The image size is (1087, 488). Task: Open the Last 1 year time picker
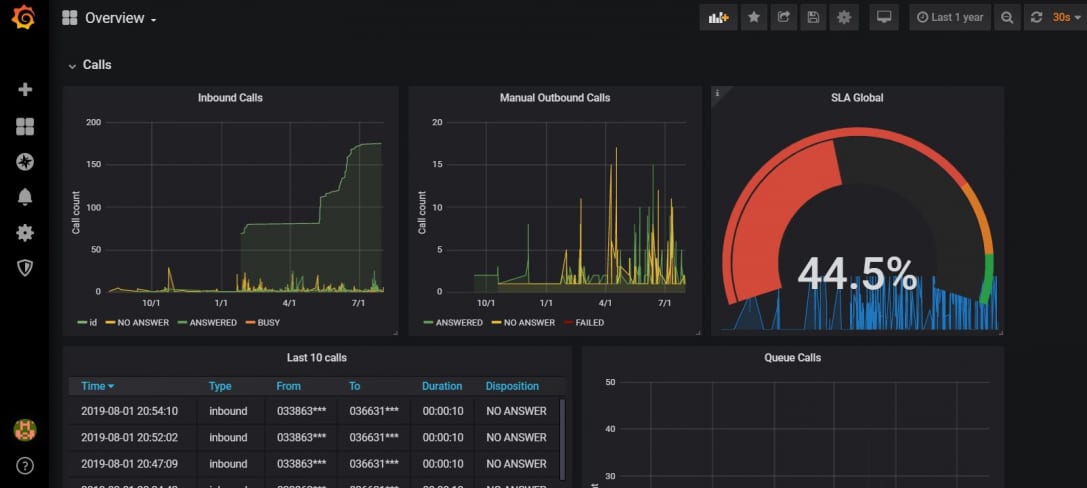click(x=950, y=17)
